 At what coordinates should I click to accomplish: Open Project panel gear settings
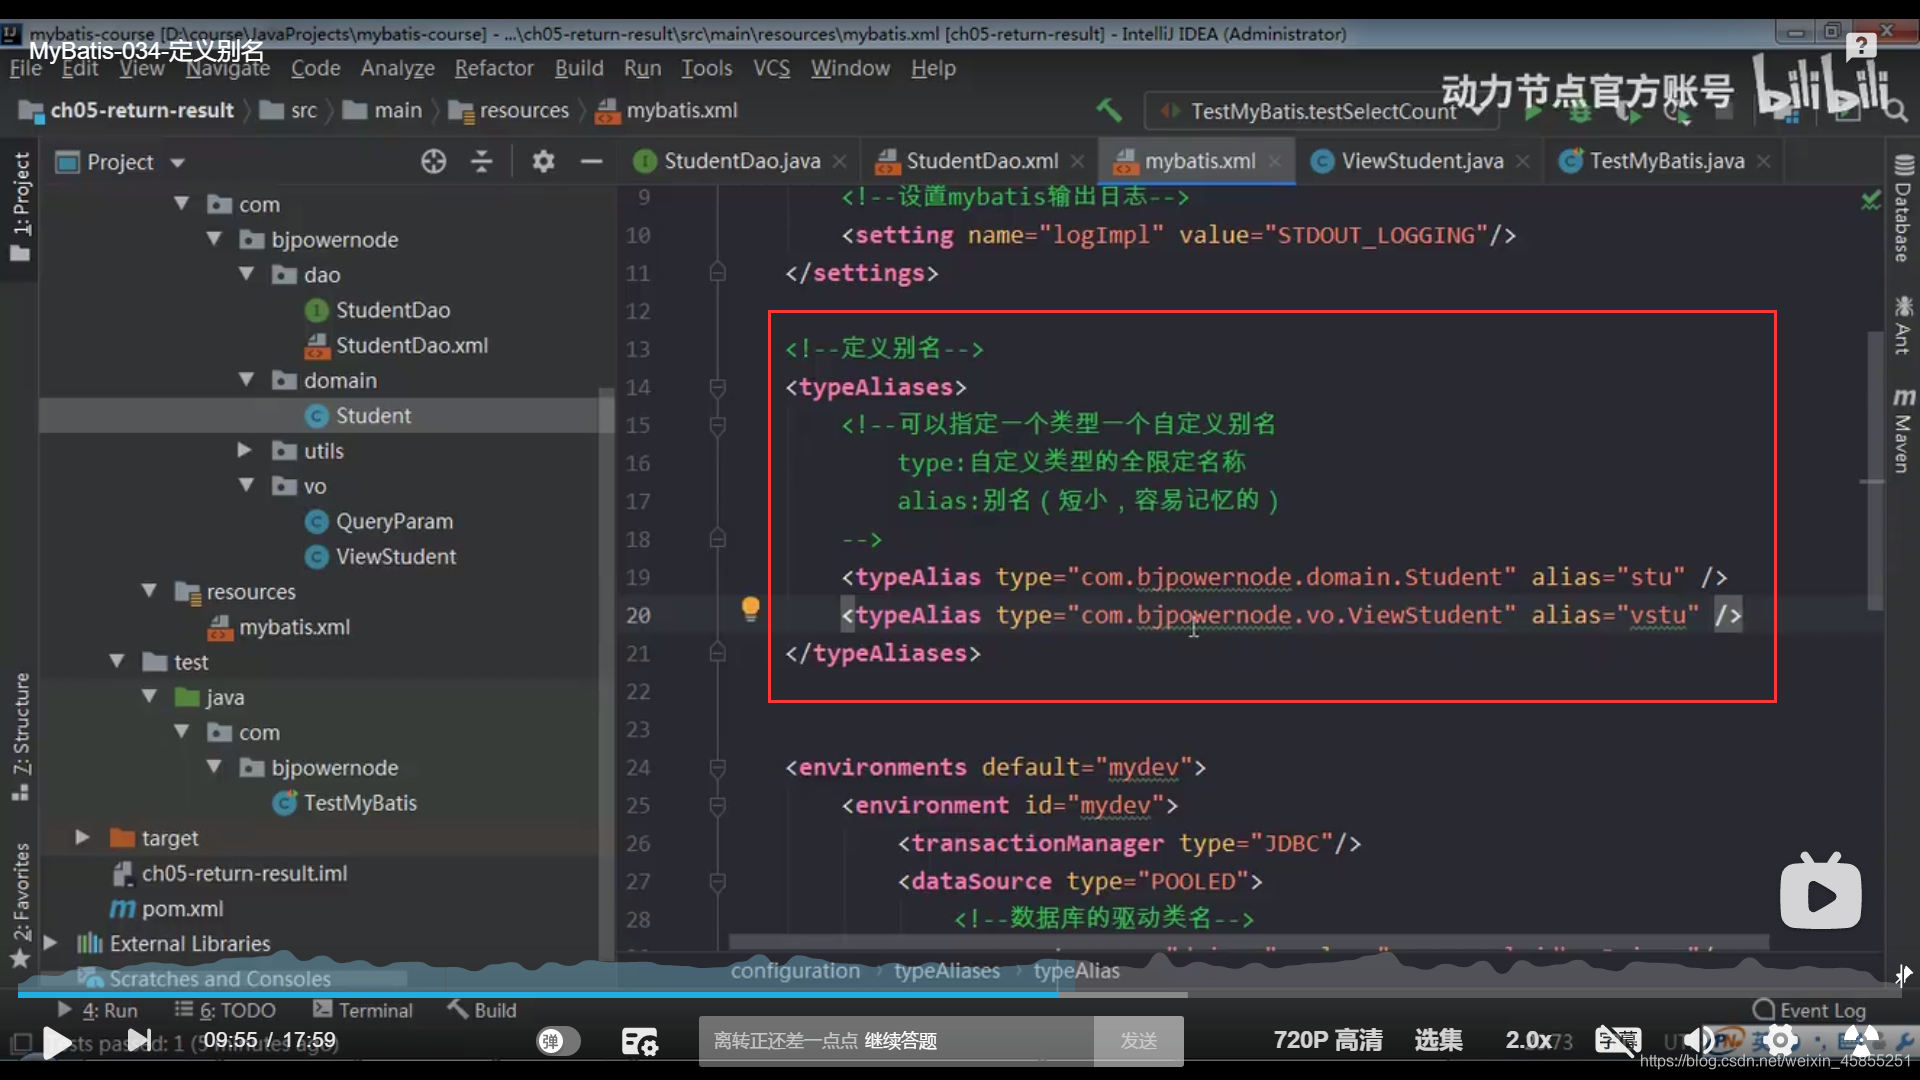click(543, 161)
